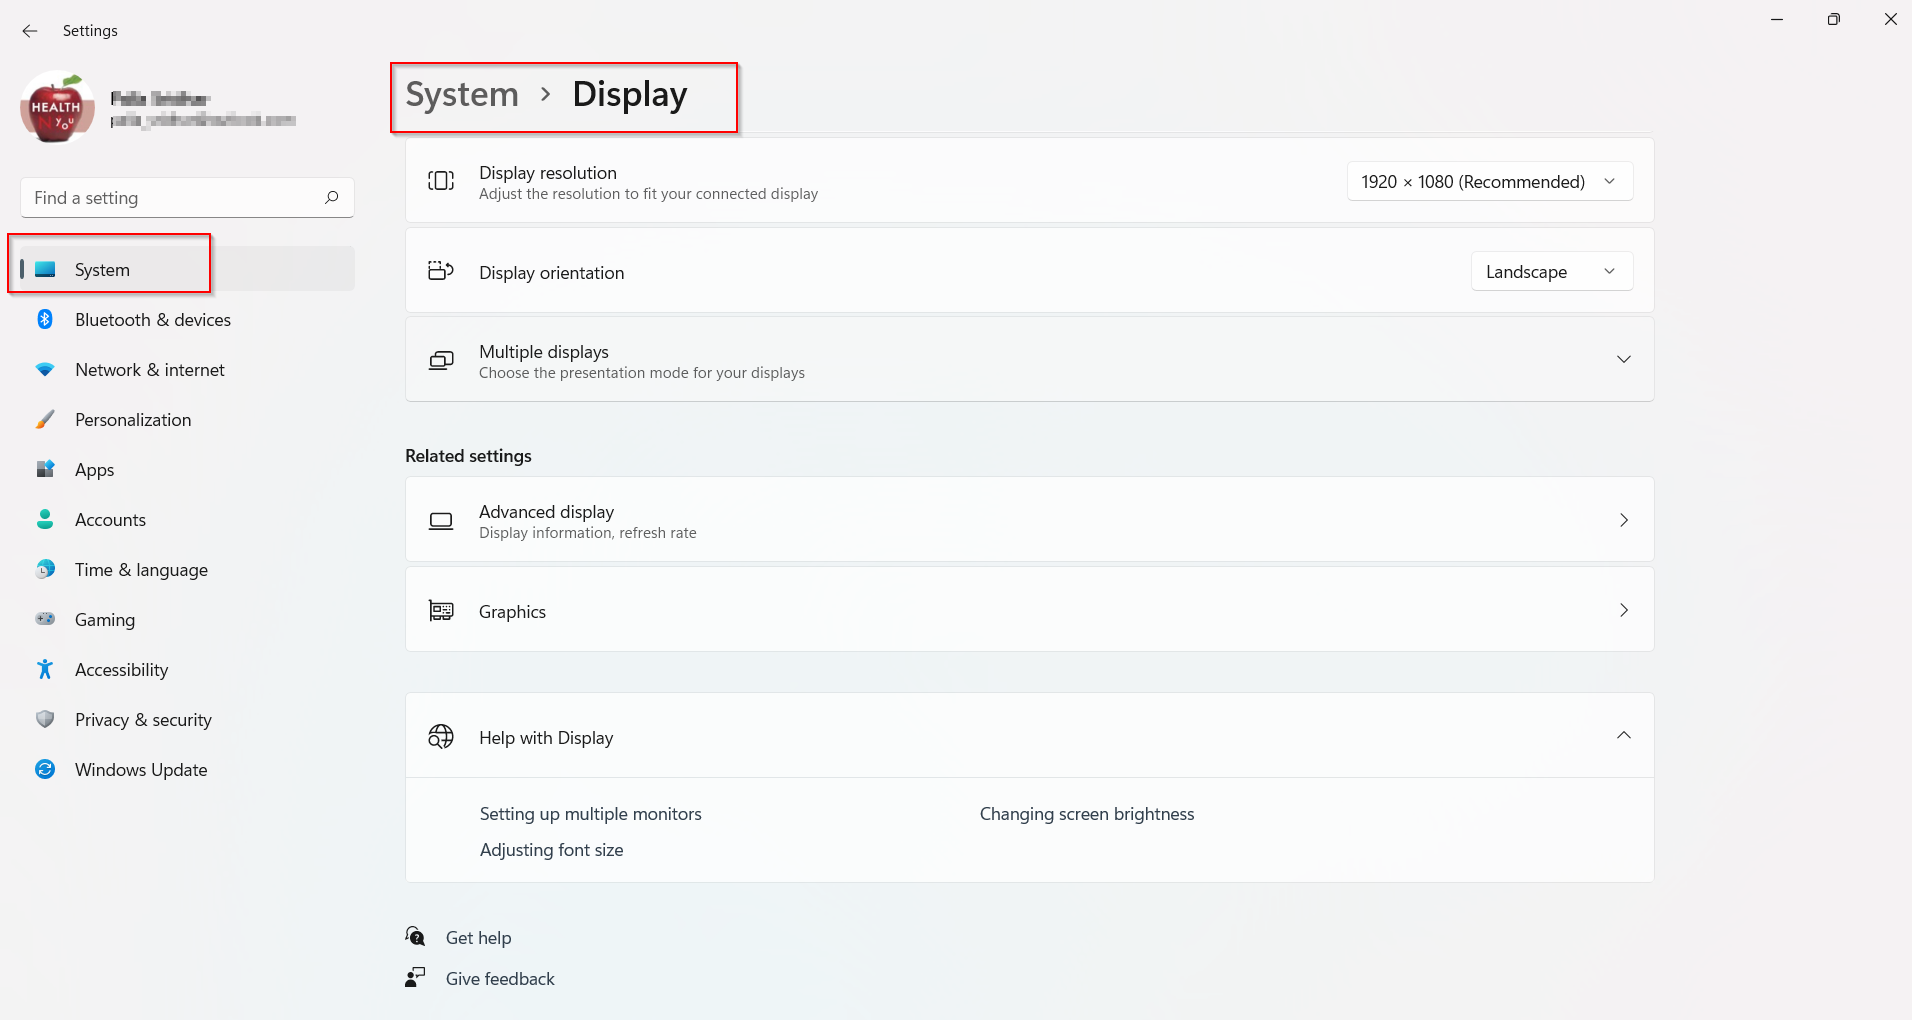
Task: Open Windows Update page
Action: pos(187,770)
